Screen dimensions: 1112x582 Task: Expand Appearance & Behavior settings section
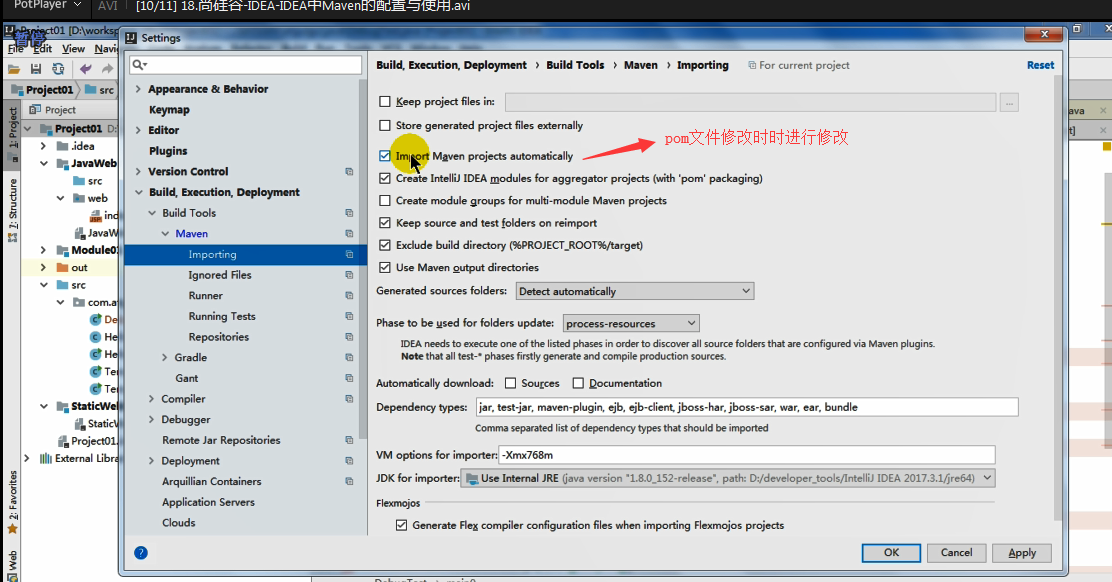pyautogui.click(x=138, y=89)
